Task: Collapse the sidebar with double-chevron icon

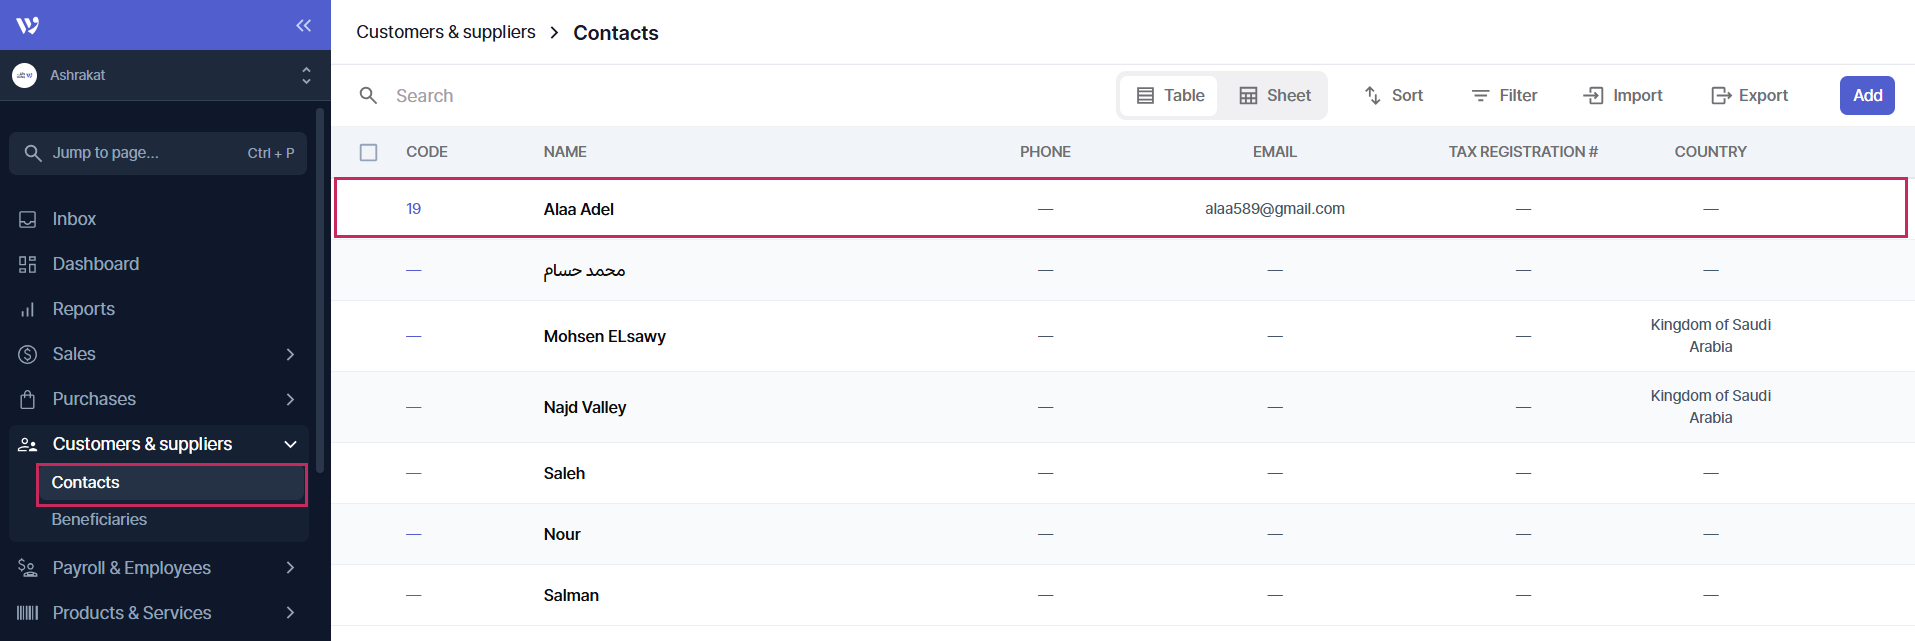Action: (304, 25)
